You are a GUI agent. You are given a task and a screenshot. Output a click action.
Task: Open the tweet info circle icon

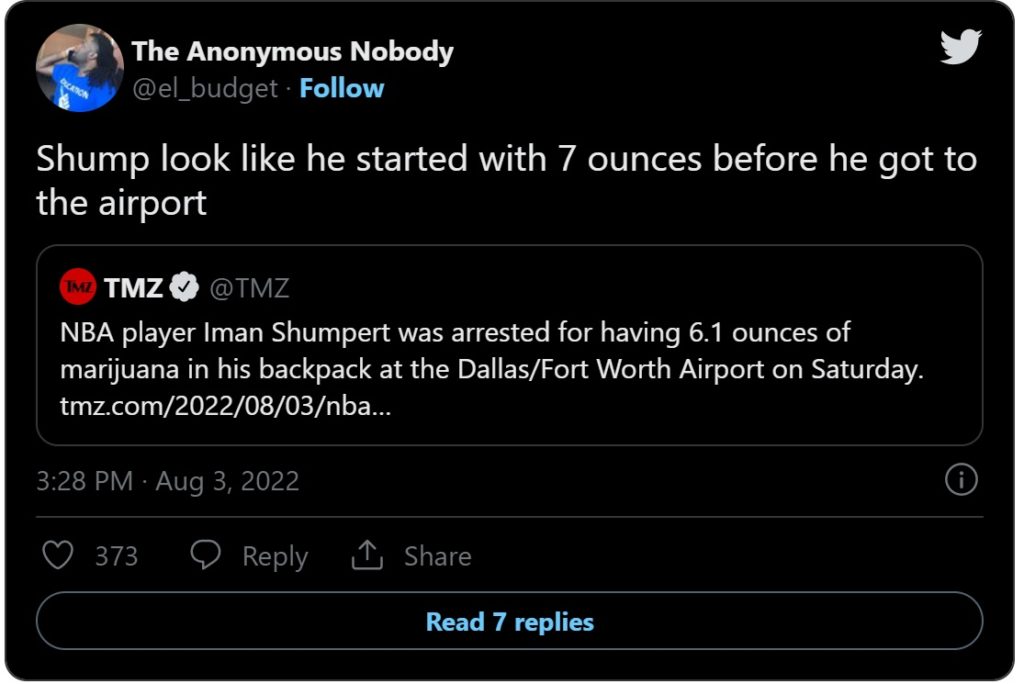pos(960,480)
